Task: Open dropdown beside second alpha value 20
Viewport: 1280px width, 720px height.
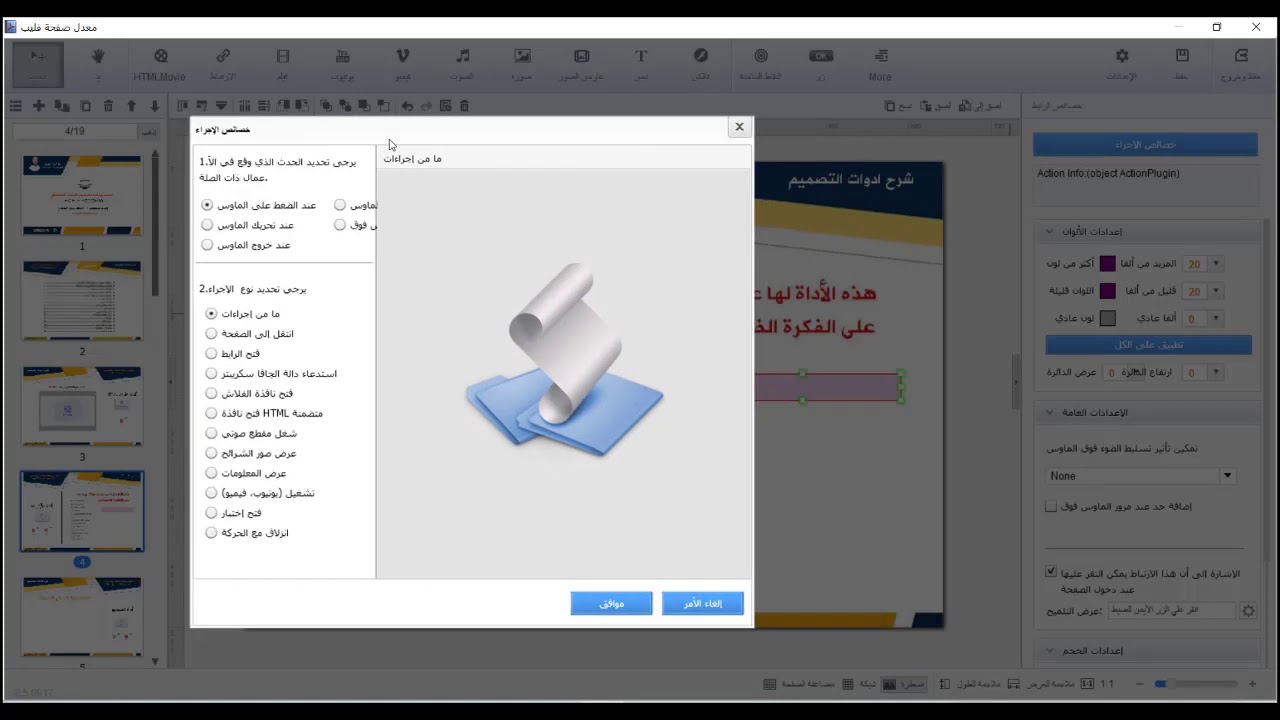Action: (1216, 292)
